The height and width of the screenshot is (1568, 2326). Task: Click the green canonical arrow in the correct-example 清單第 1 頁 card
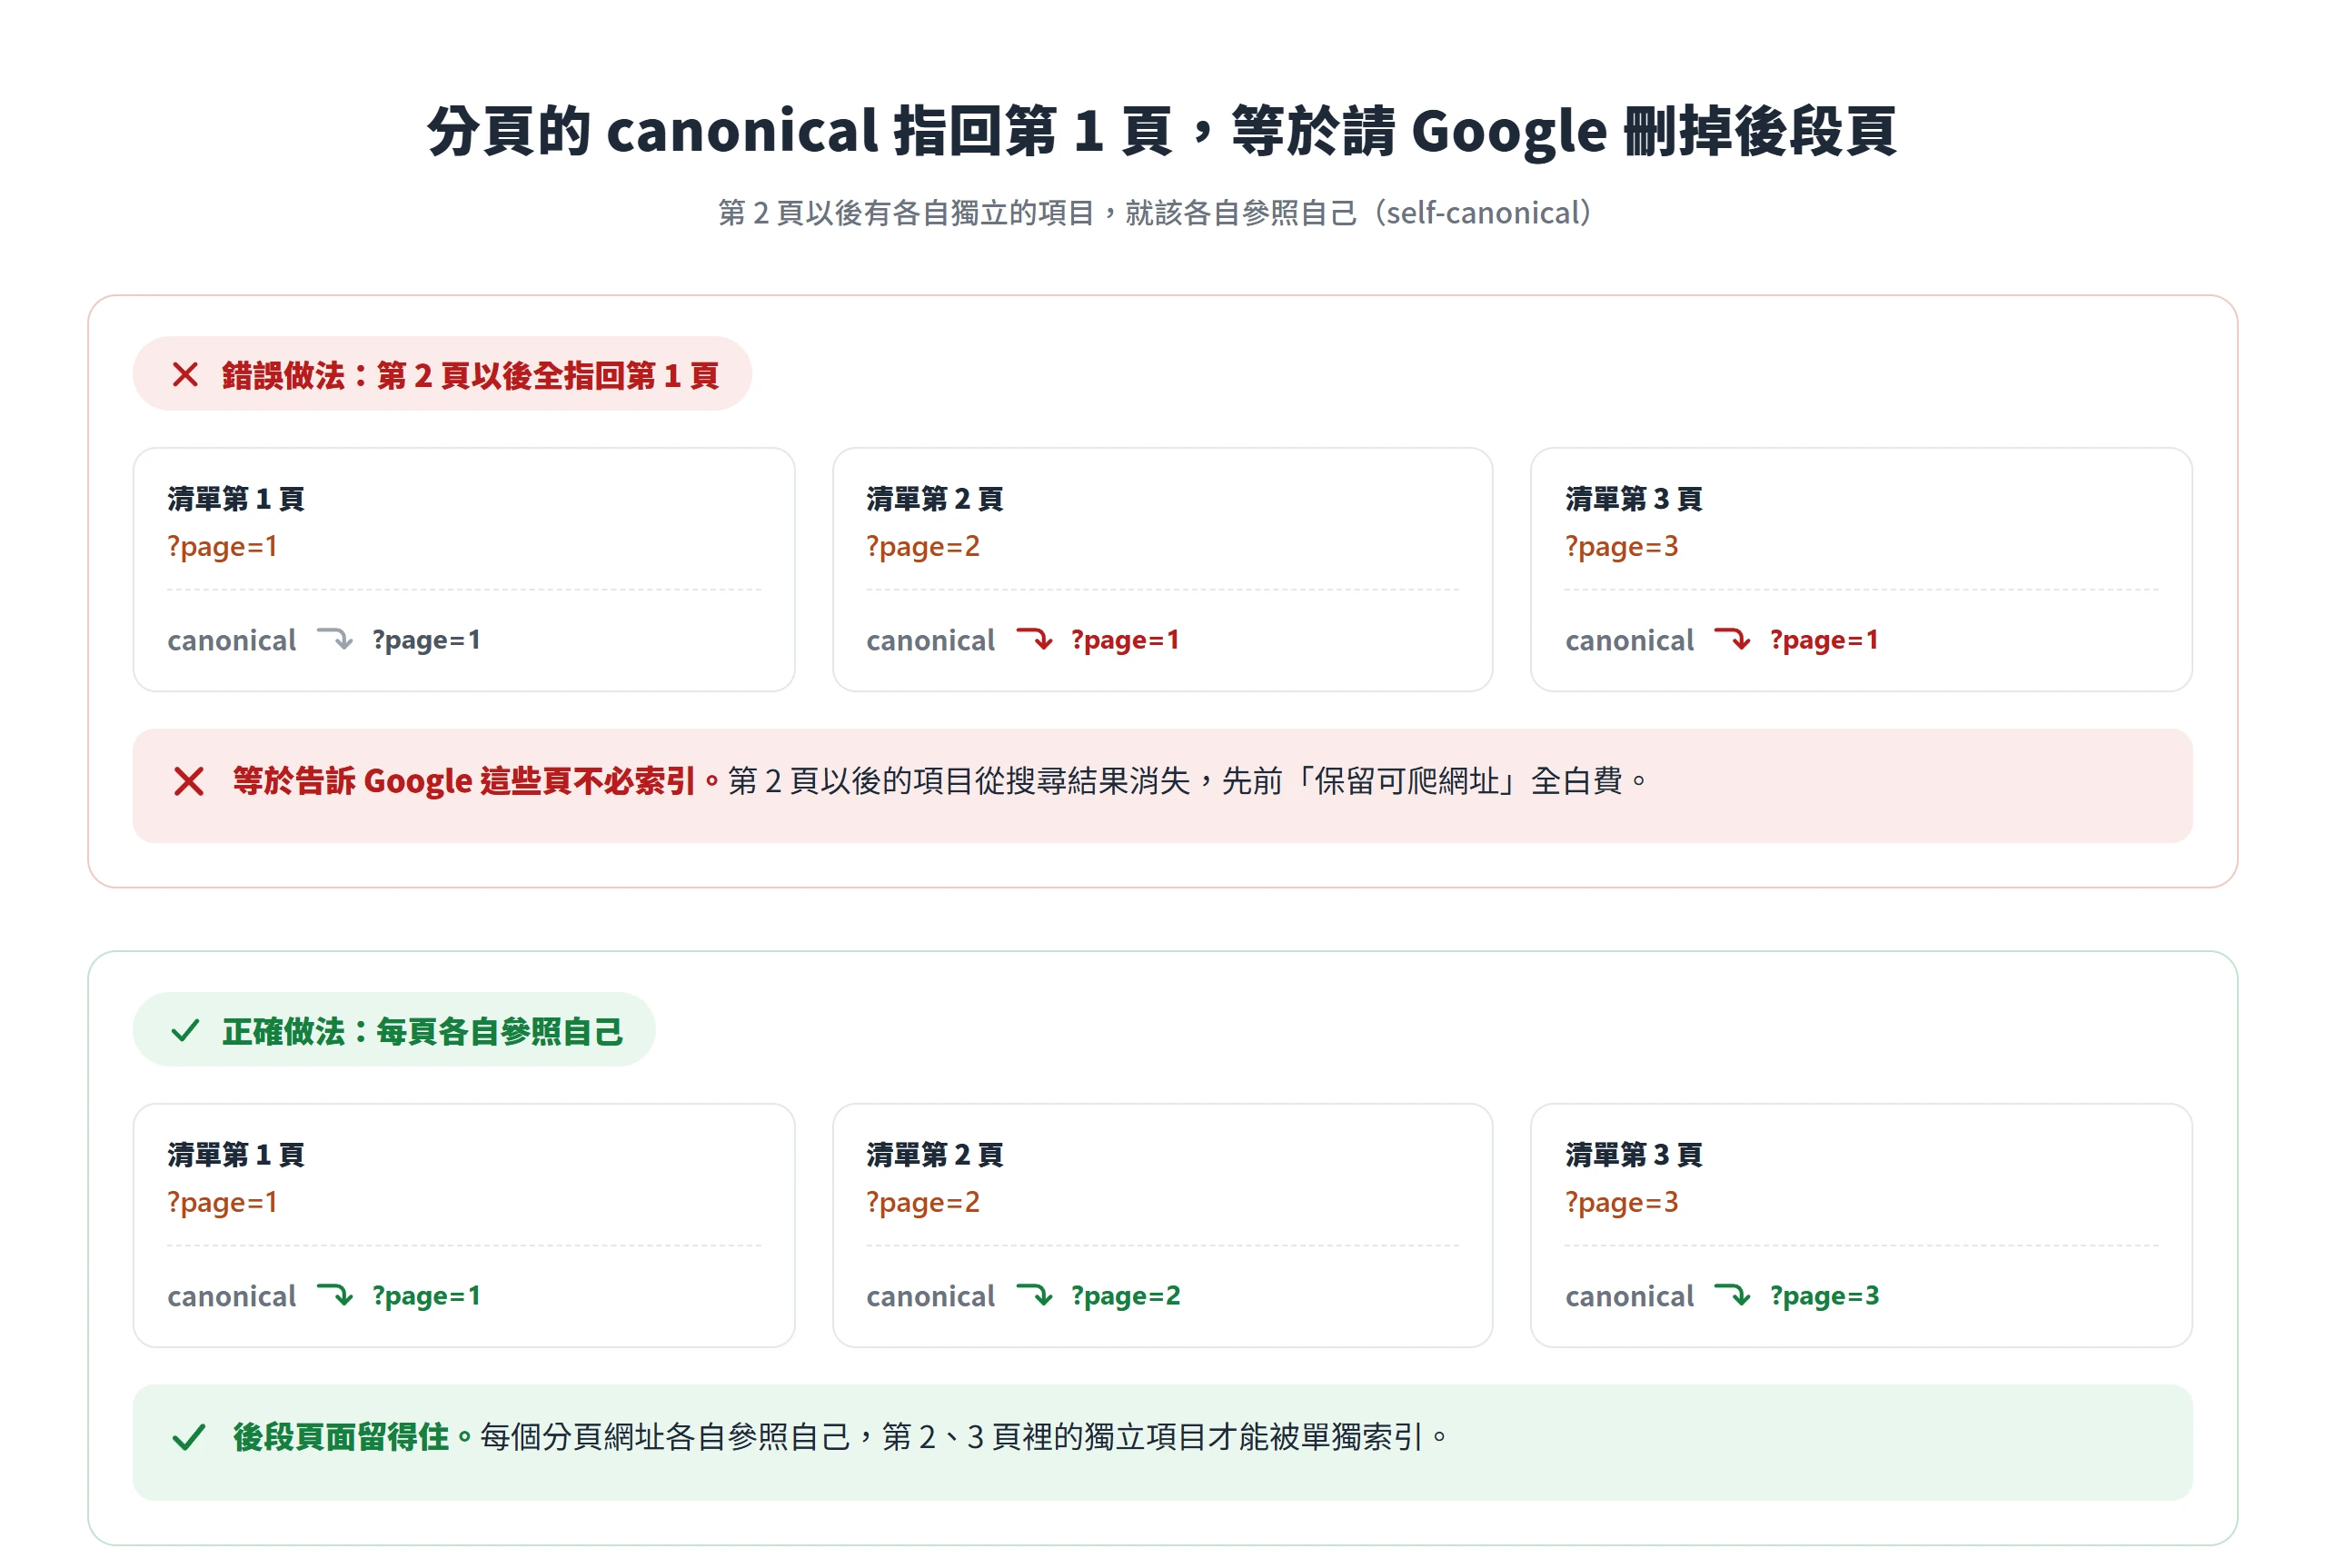334,1294
